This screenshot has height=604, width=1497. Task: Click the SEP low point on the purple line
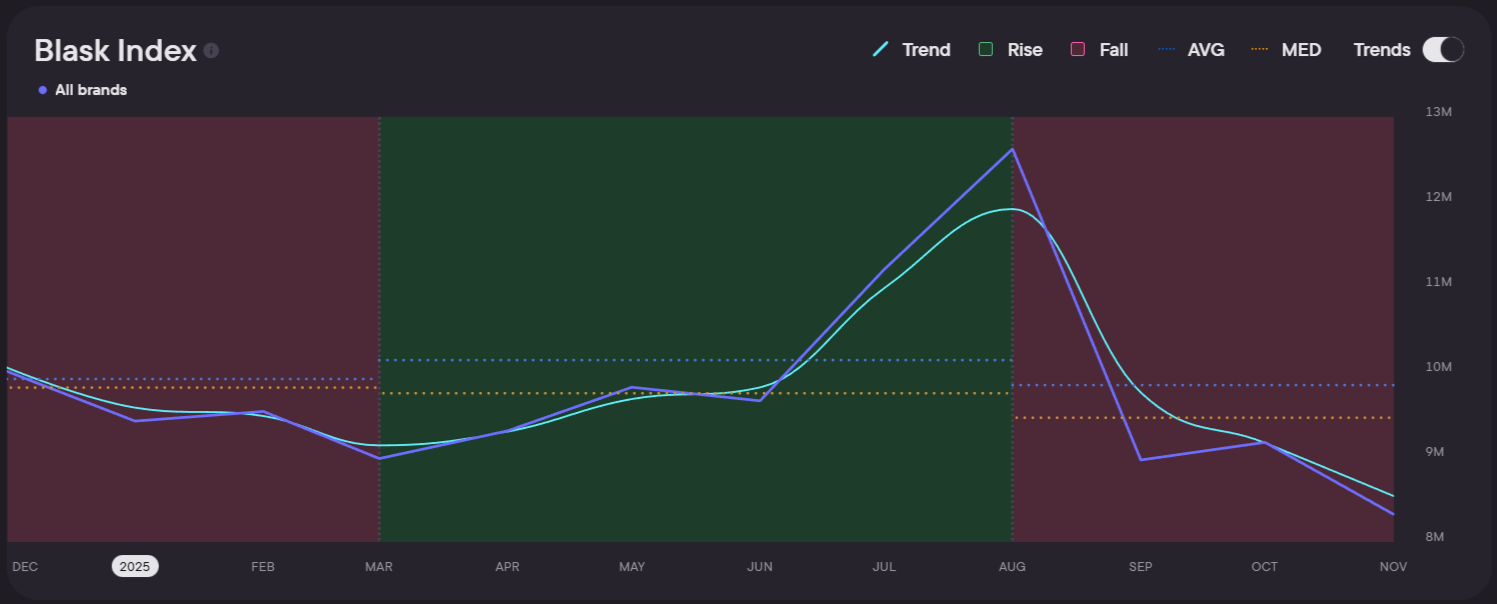(1140, 460)
